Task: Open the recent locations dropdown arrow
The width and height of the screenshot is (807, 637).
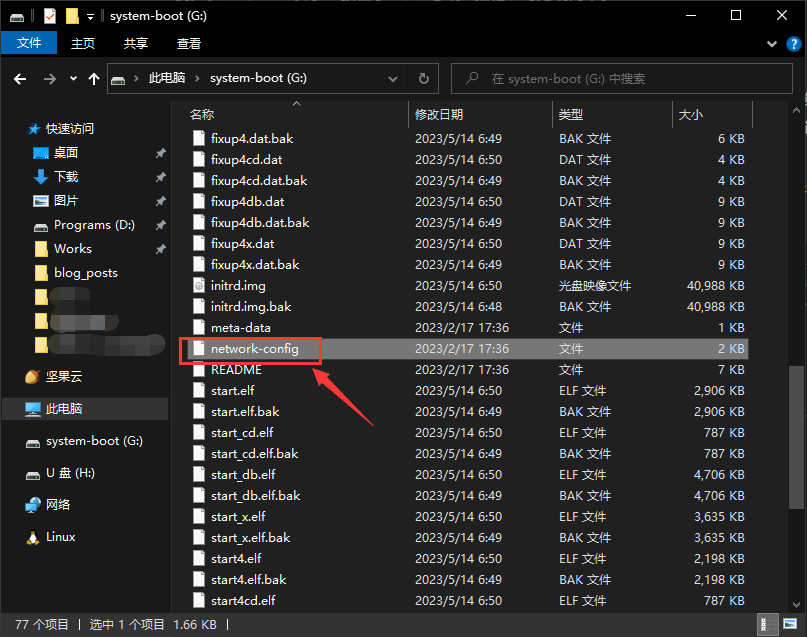Action: (73, 78)
